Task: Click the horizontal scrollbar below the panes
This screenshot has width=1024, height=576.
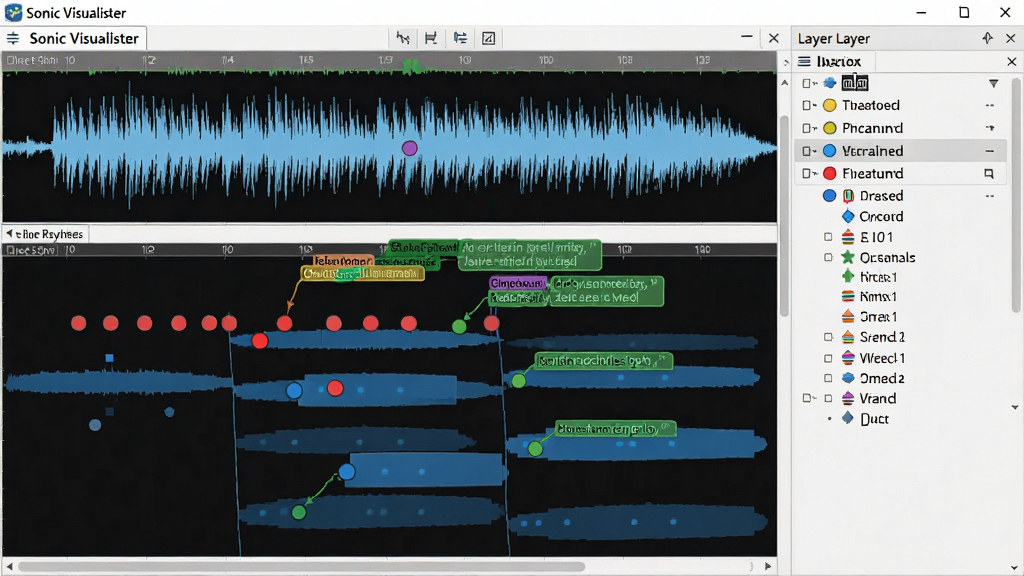Action: (x=302, y=566)
